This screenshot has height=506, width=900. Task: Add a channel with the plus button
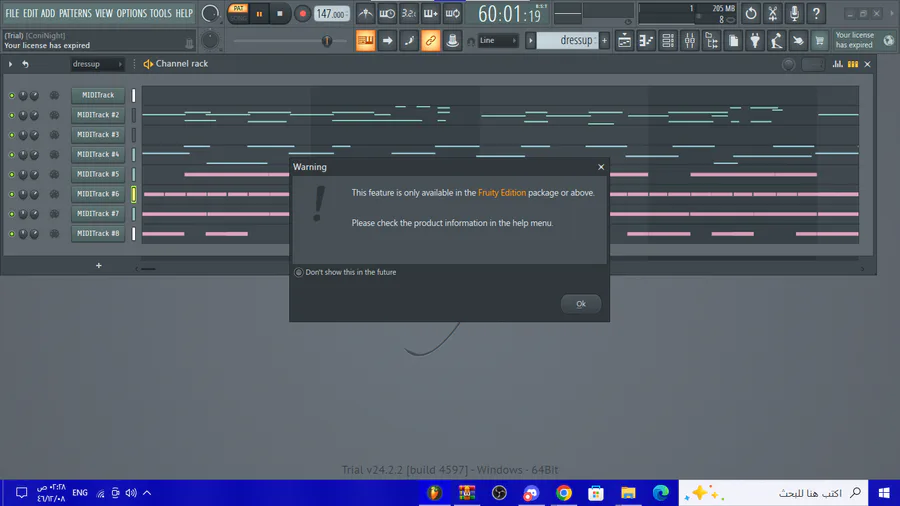99,266
